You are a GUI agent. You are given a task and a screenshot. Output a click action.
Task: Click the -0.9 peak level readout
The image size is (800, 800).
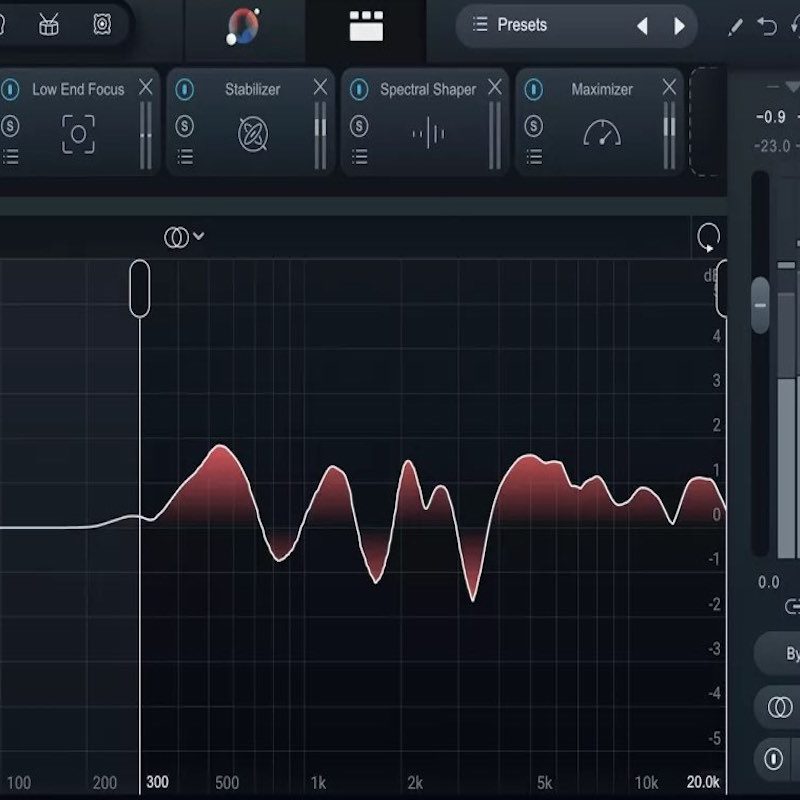[x=770, y=117]
